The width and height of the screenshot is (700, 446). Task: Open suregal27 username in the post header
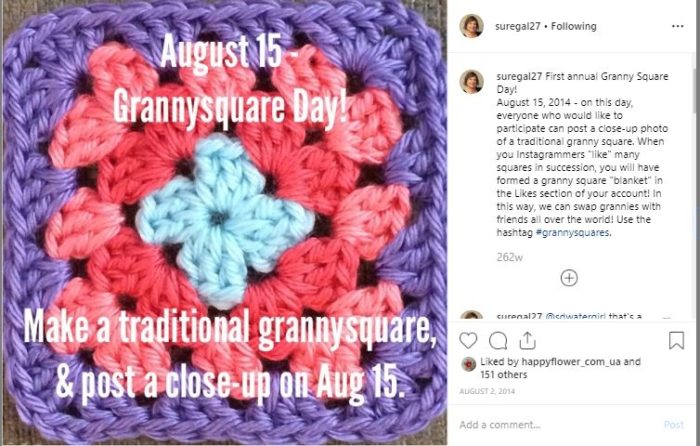[x=518, y=26]
